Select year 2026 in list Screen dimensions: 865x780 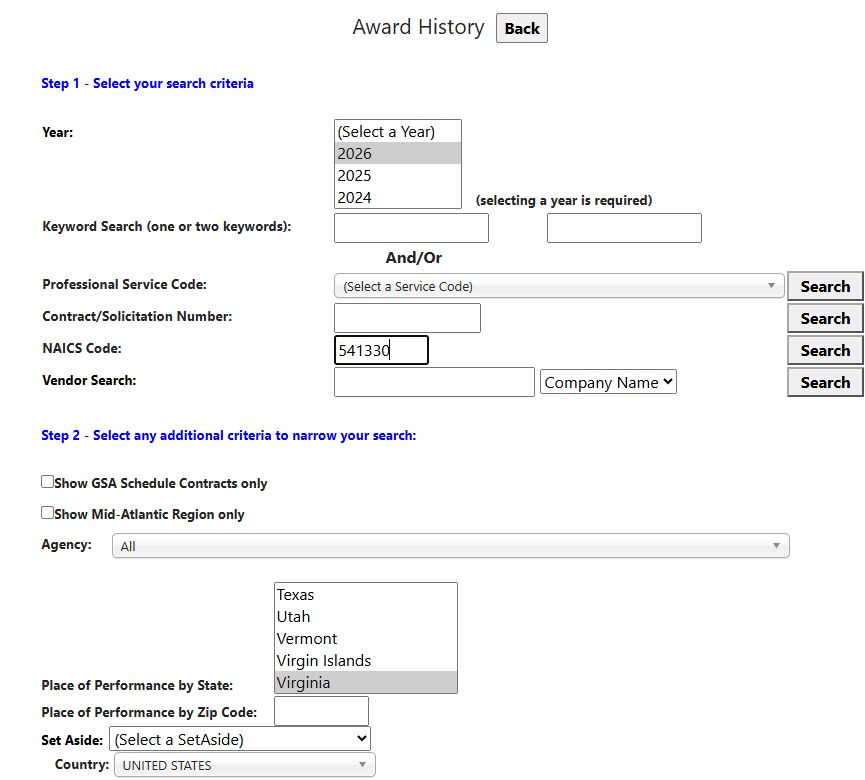click(x=397, y=153)
